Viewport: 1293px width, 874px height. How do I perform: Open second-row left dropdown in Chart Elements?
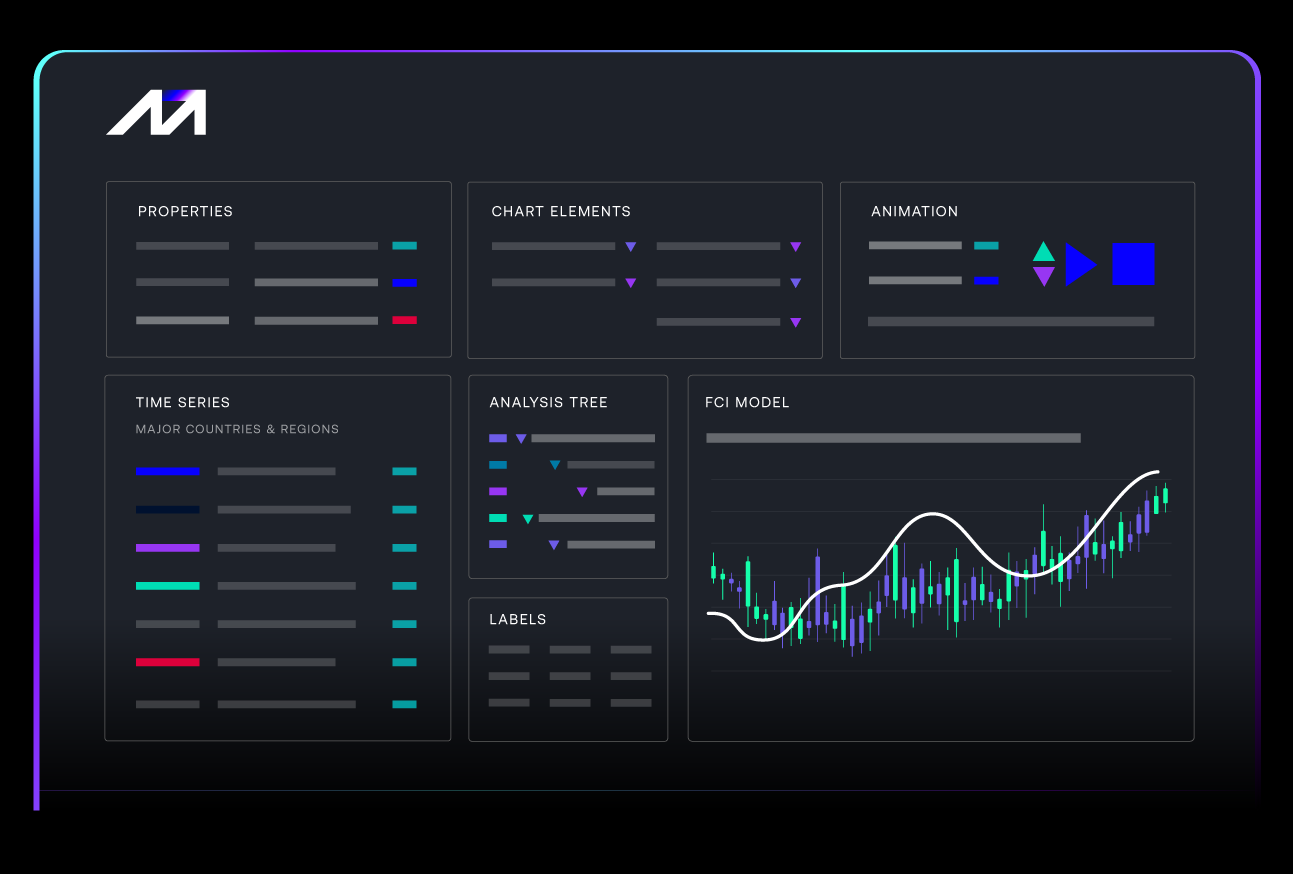click(x=630, y=283)
